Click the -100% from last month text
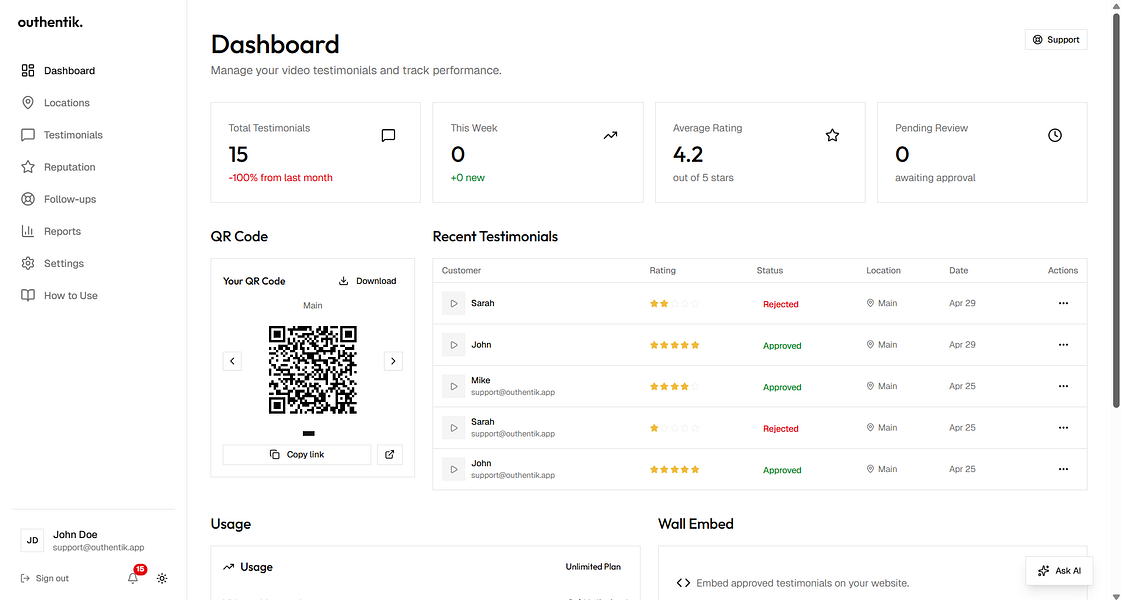Viewport: 1121px width, 600px height. [280, 177]
